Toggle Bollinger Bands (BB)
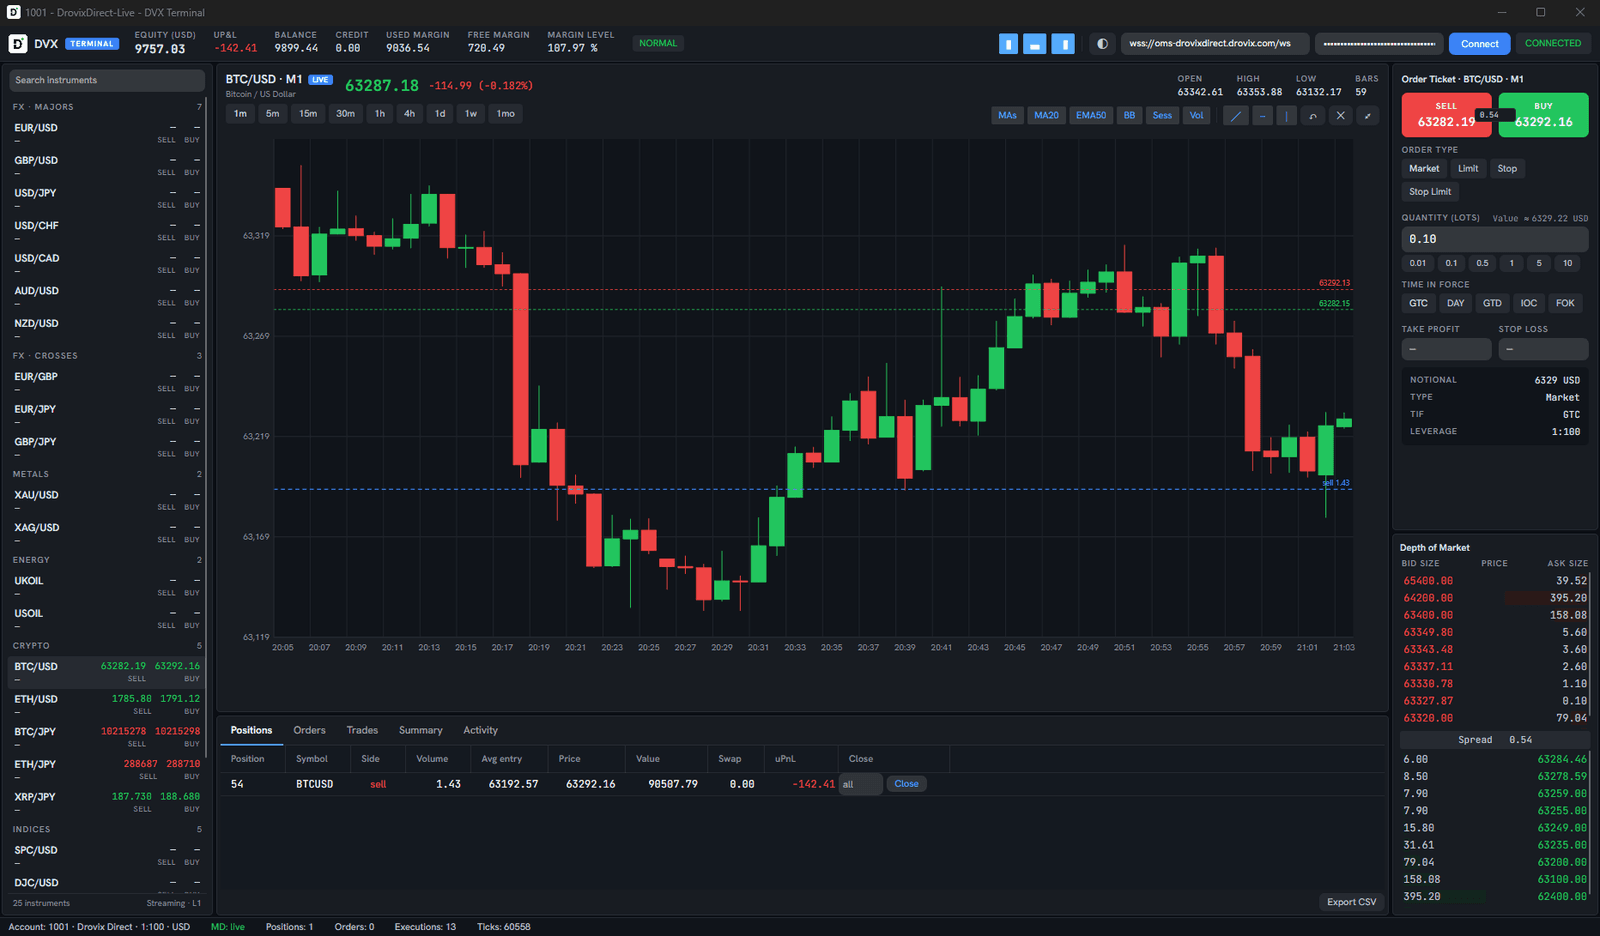The image size is (1600, 936). tap(1129, 116)
